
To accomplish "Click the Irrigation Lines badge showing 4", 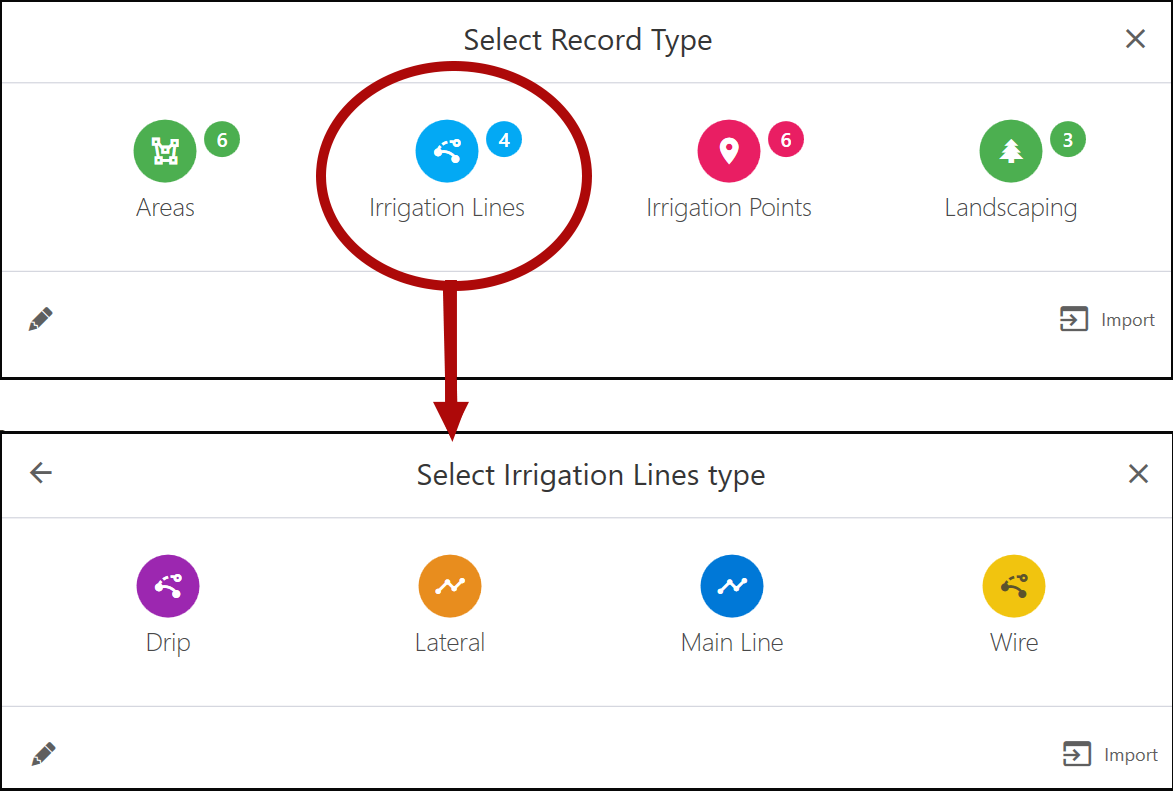I will (x=504, y=140).
